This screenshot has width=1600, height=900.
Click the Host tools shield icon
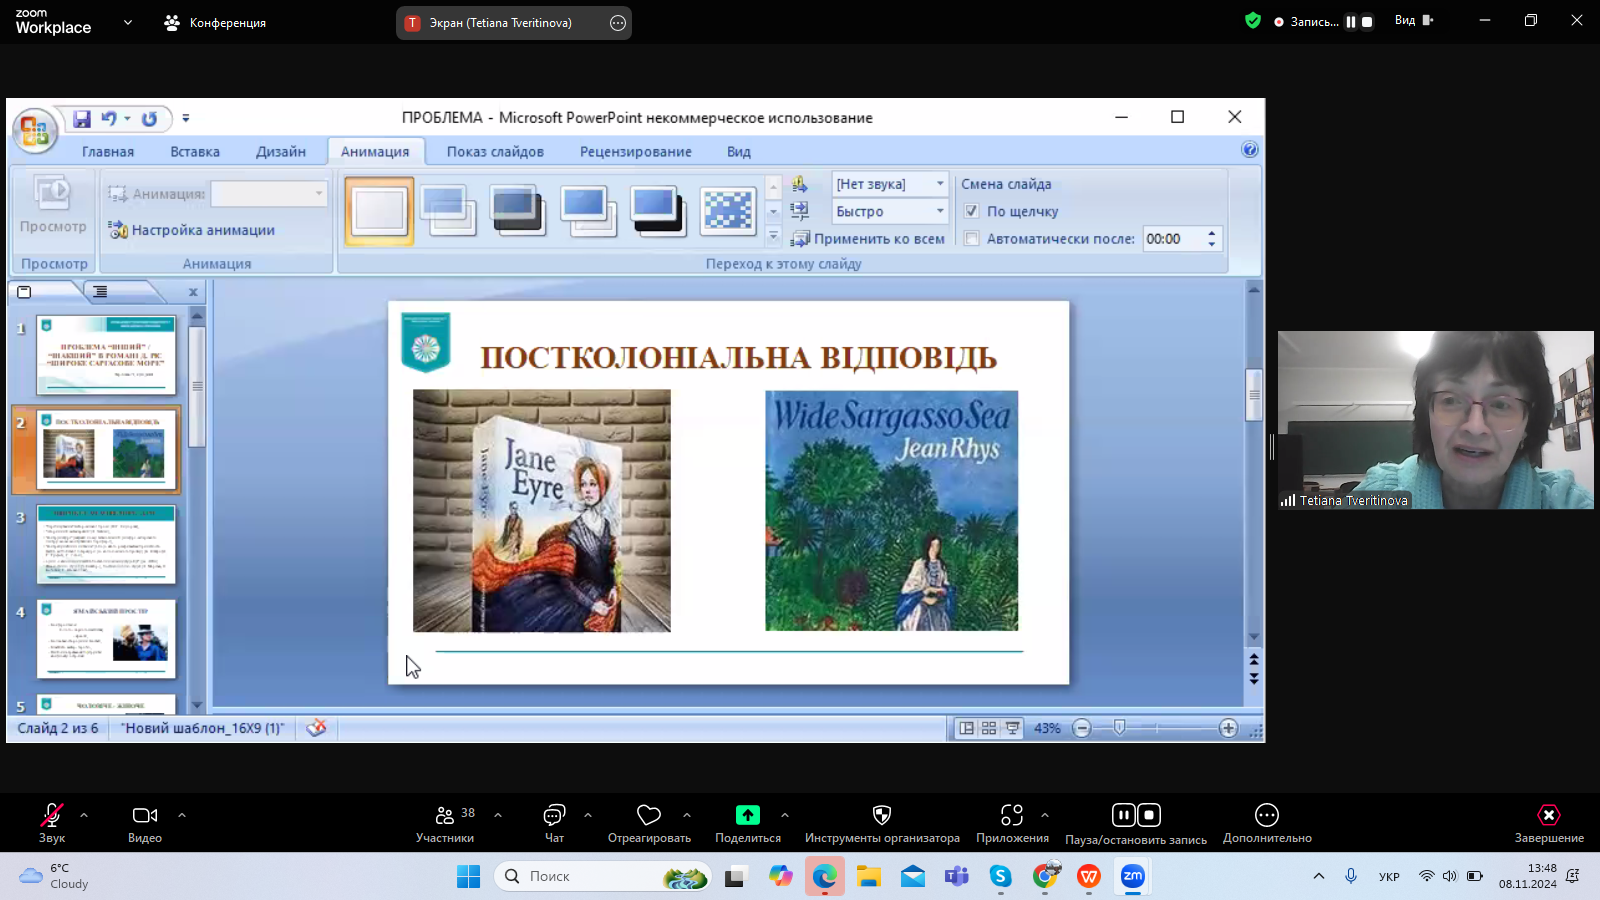881,815
